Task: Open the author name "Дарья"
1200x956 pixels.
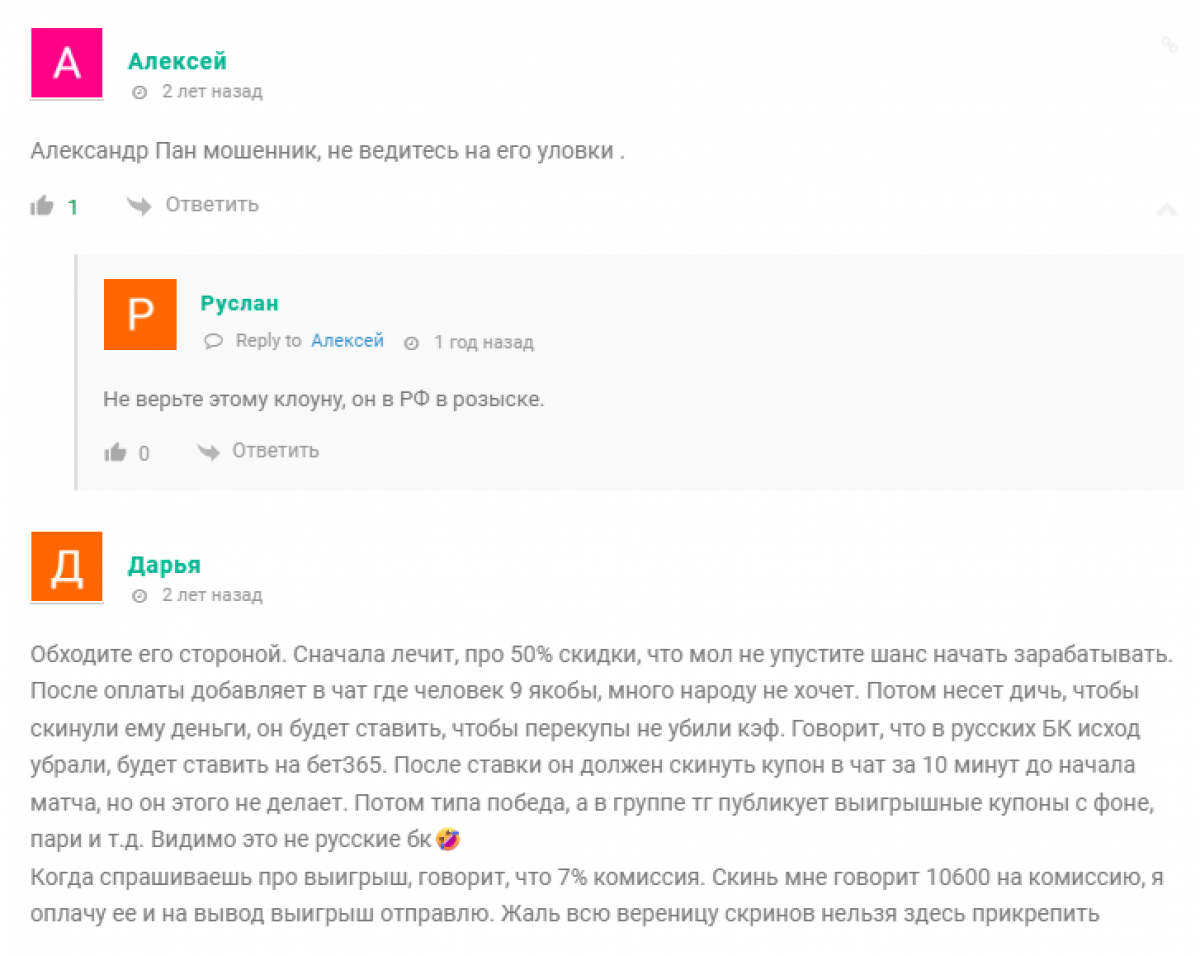Action: click(x=164, y=565)
